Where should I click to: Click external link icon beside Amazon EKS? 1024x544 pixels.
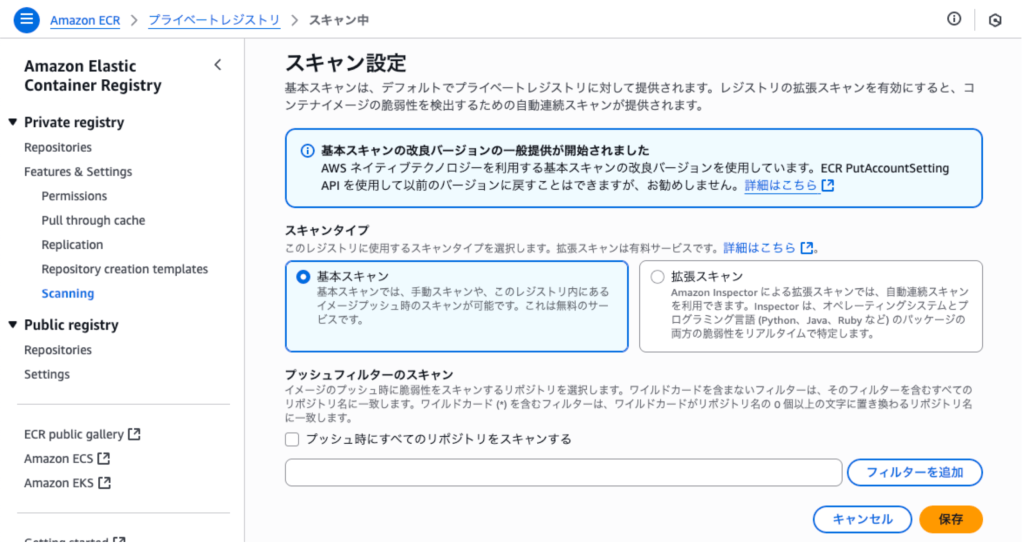[x=104, y=483]
